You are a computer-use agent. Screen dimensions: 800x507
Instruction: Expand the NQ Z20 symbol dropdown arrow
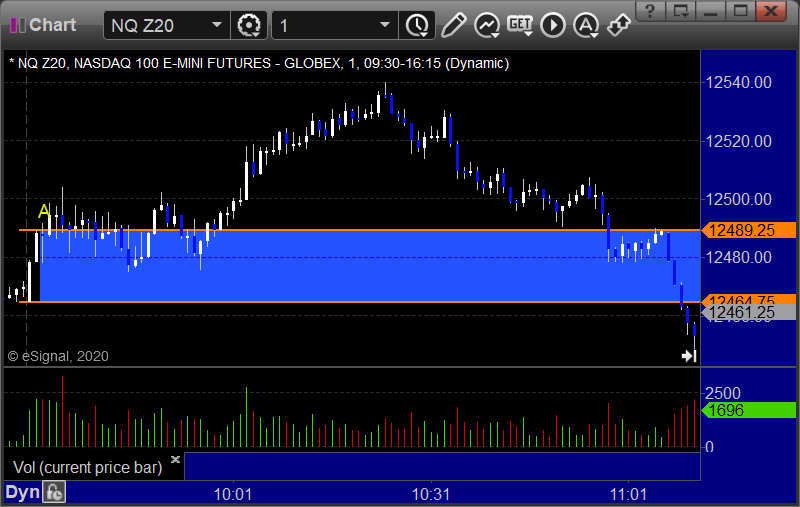[217, 25]
